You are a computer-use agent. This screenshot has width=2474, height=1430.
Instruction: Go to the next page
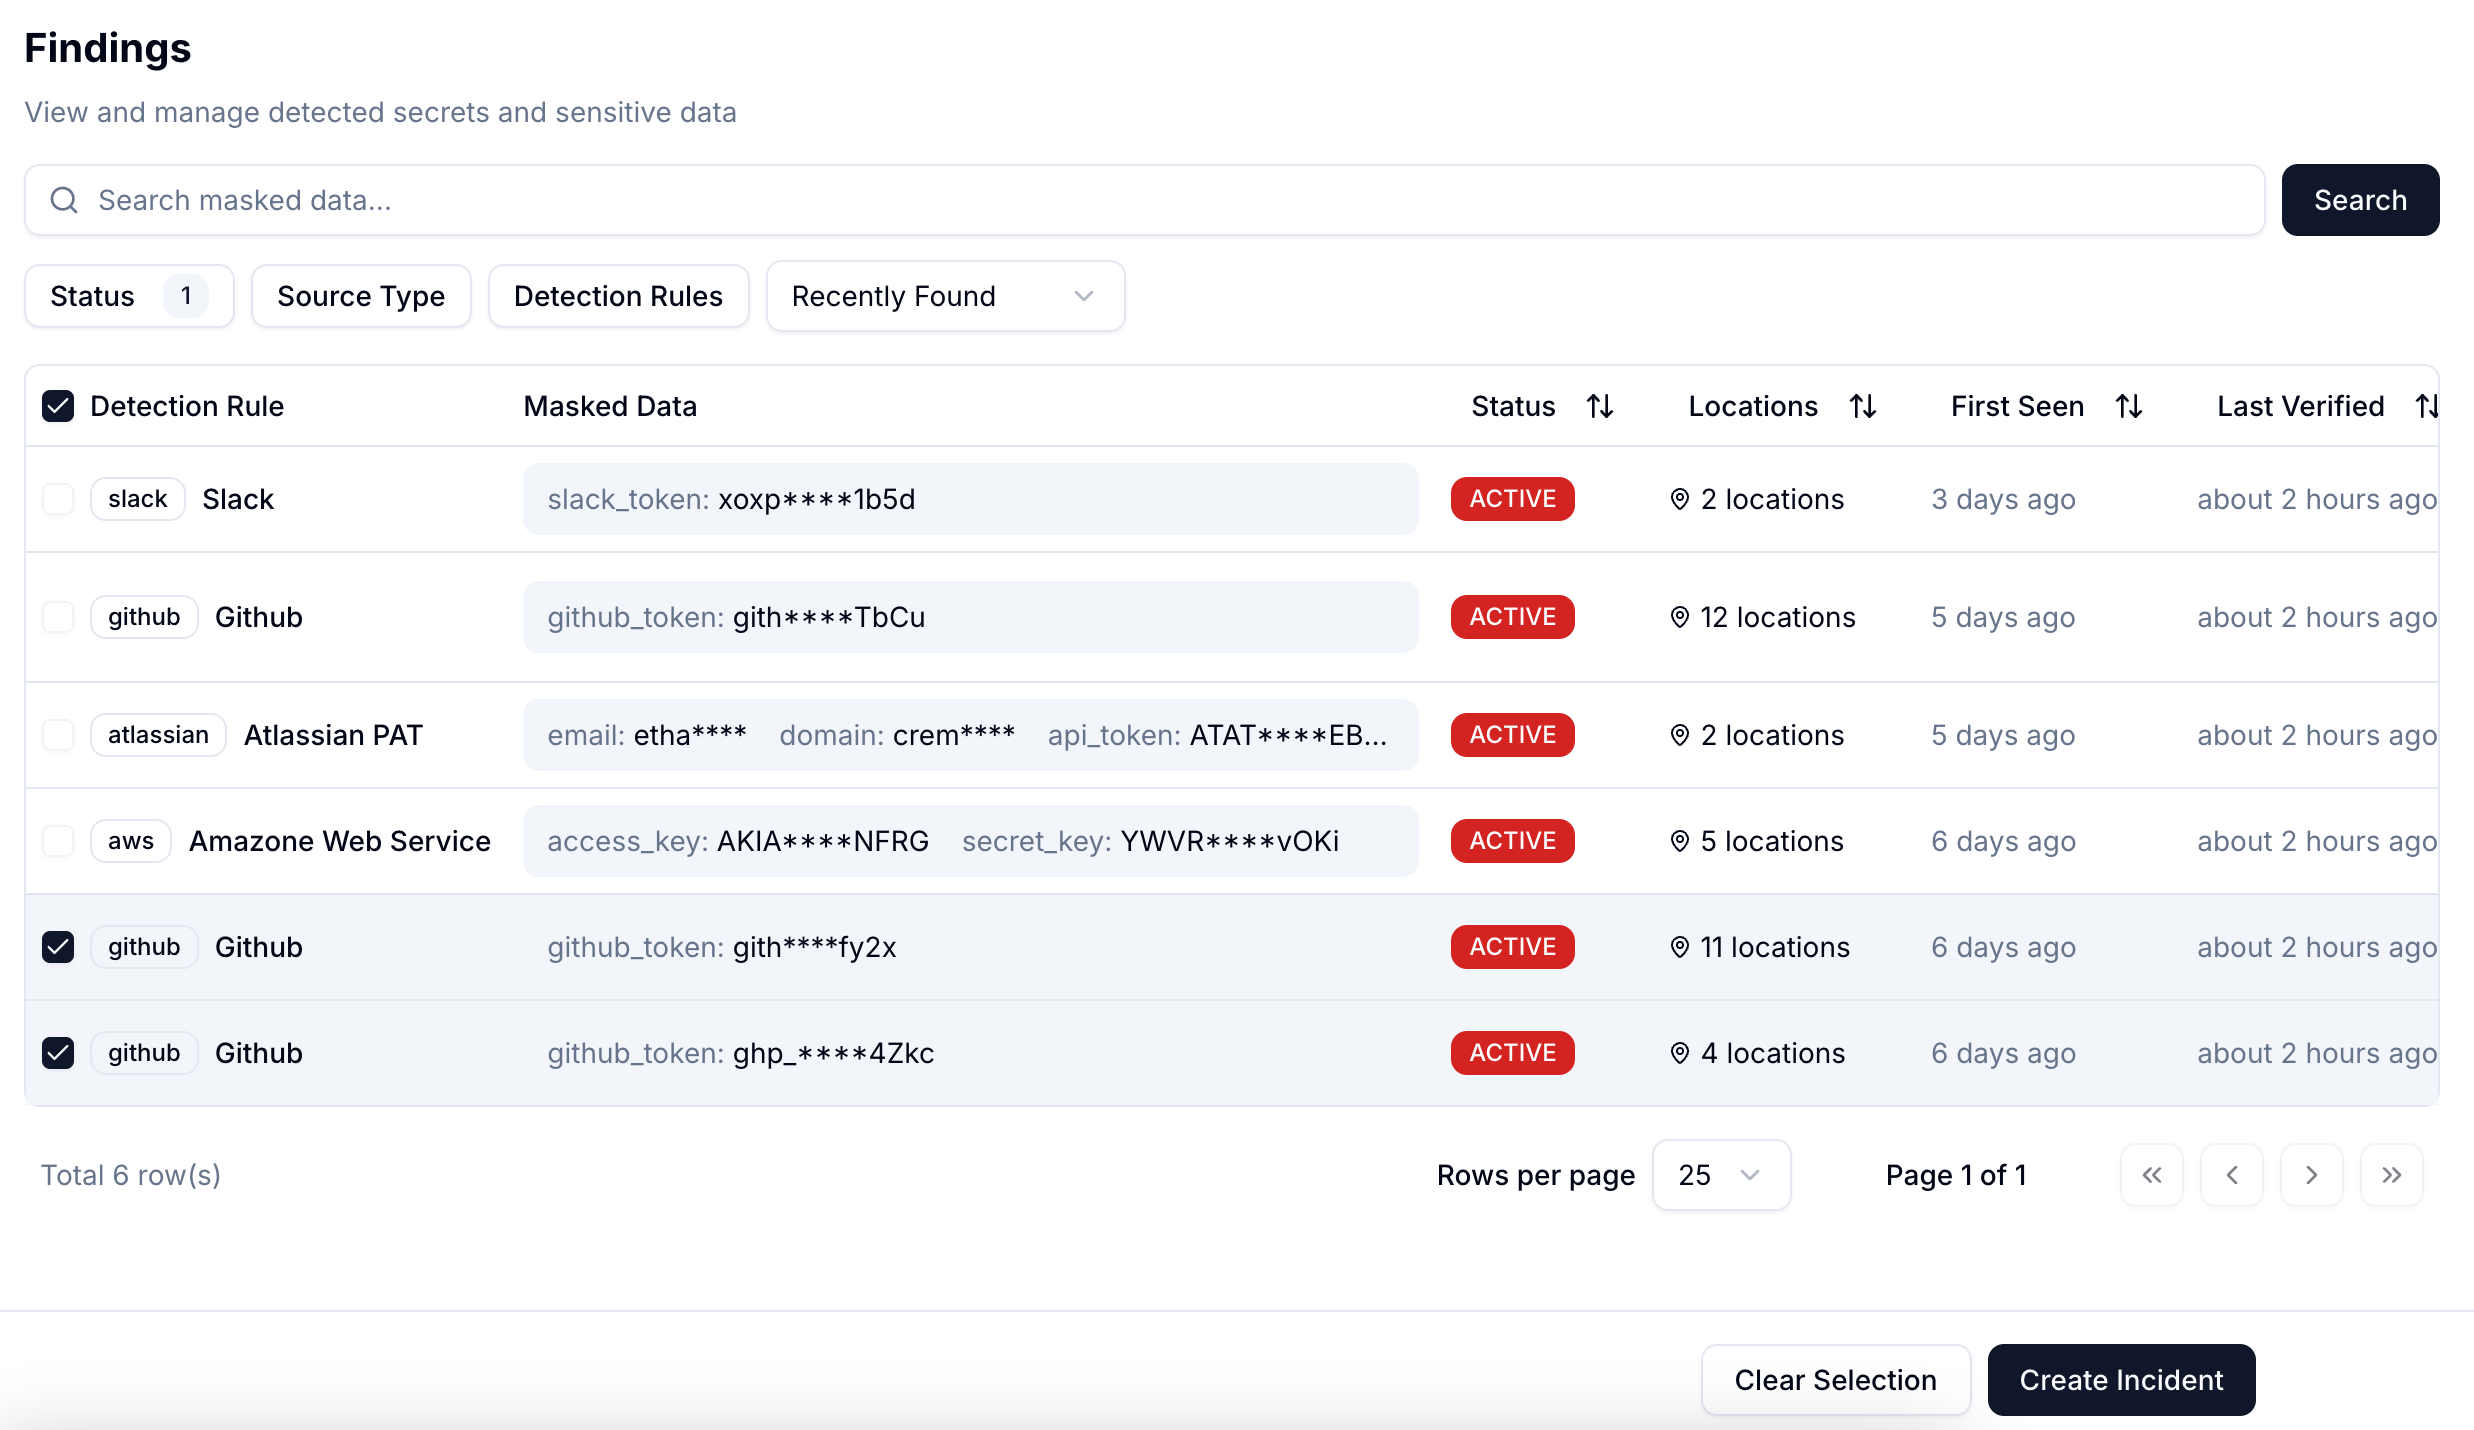[2311, 1175]
